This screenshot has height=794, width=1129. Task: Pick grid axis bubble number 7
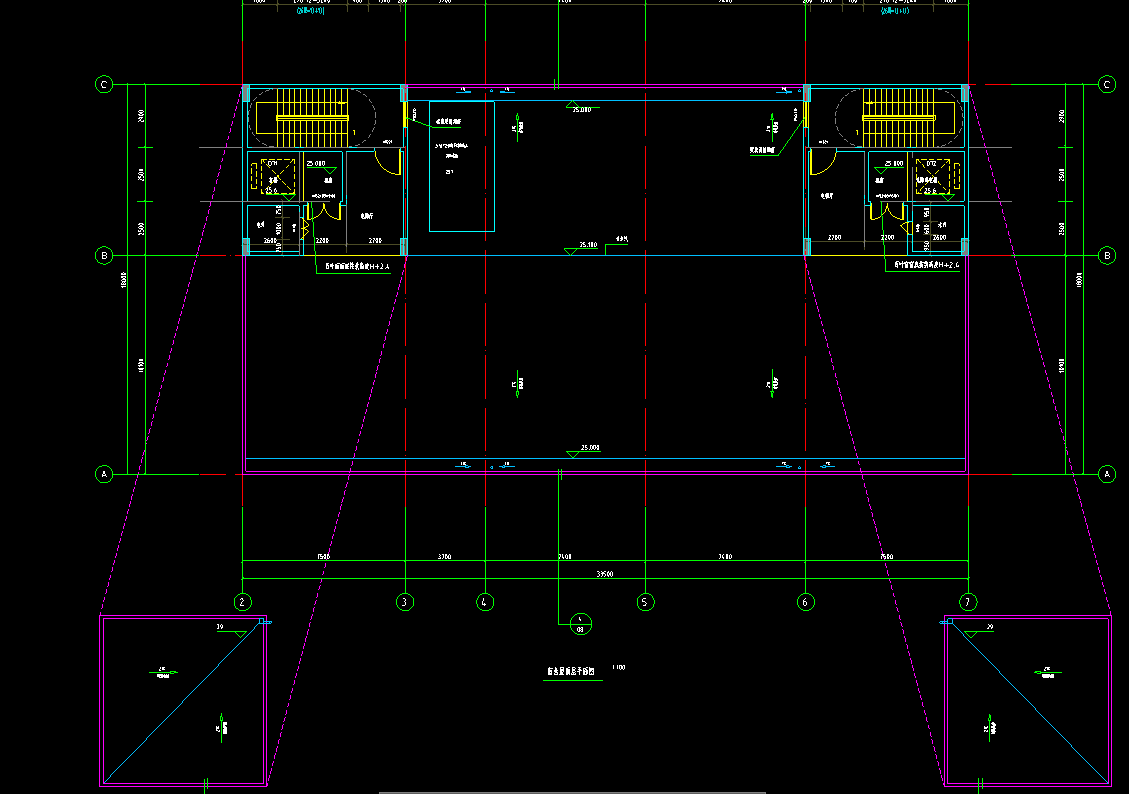(x=967, y=602)
